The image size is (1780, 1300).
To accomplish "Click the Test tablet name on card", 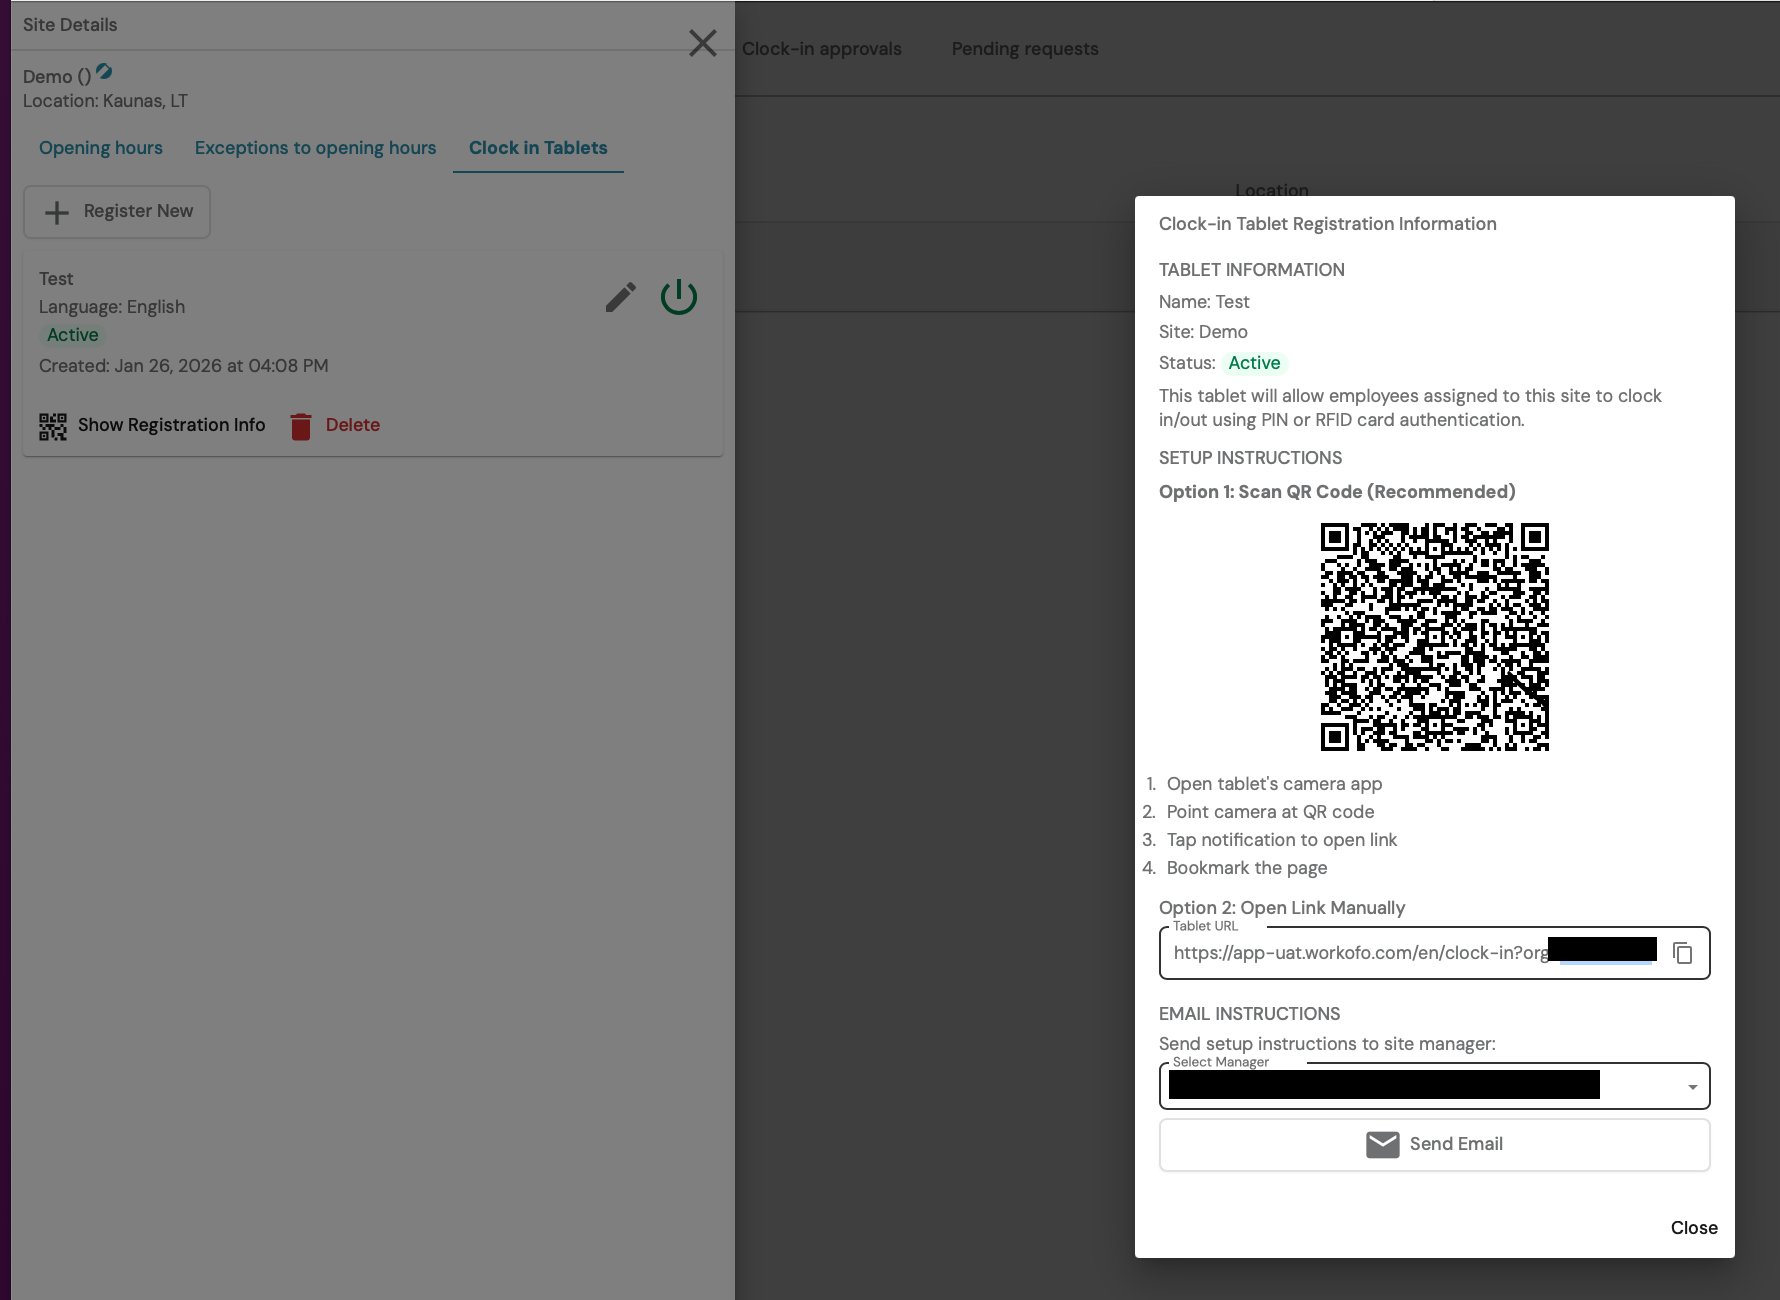I will [x=56, y=279].
